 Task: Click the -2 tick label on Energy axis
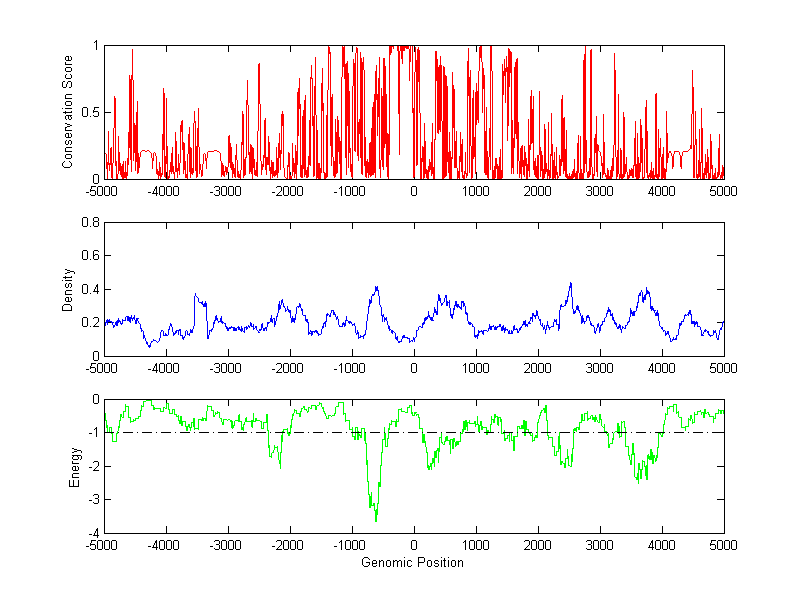93,466
